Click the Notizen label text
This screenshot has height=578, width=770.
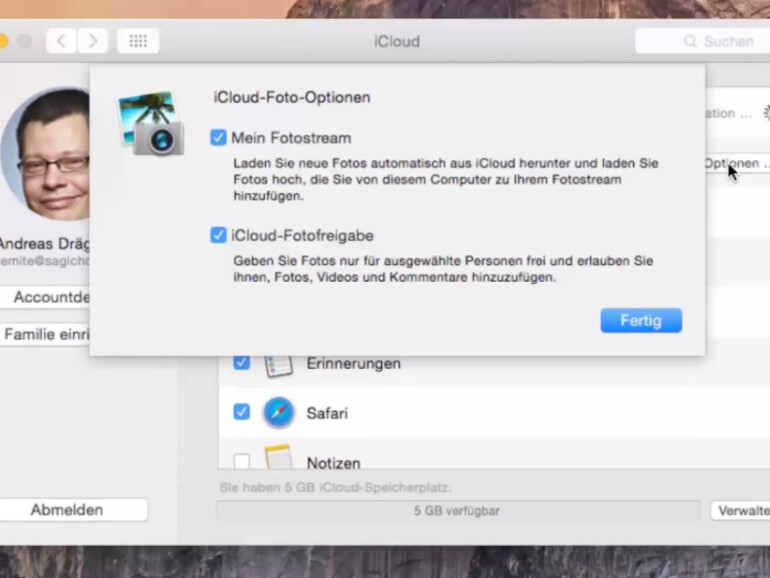point(333,463)
